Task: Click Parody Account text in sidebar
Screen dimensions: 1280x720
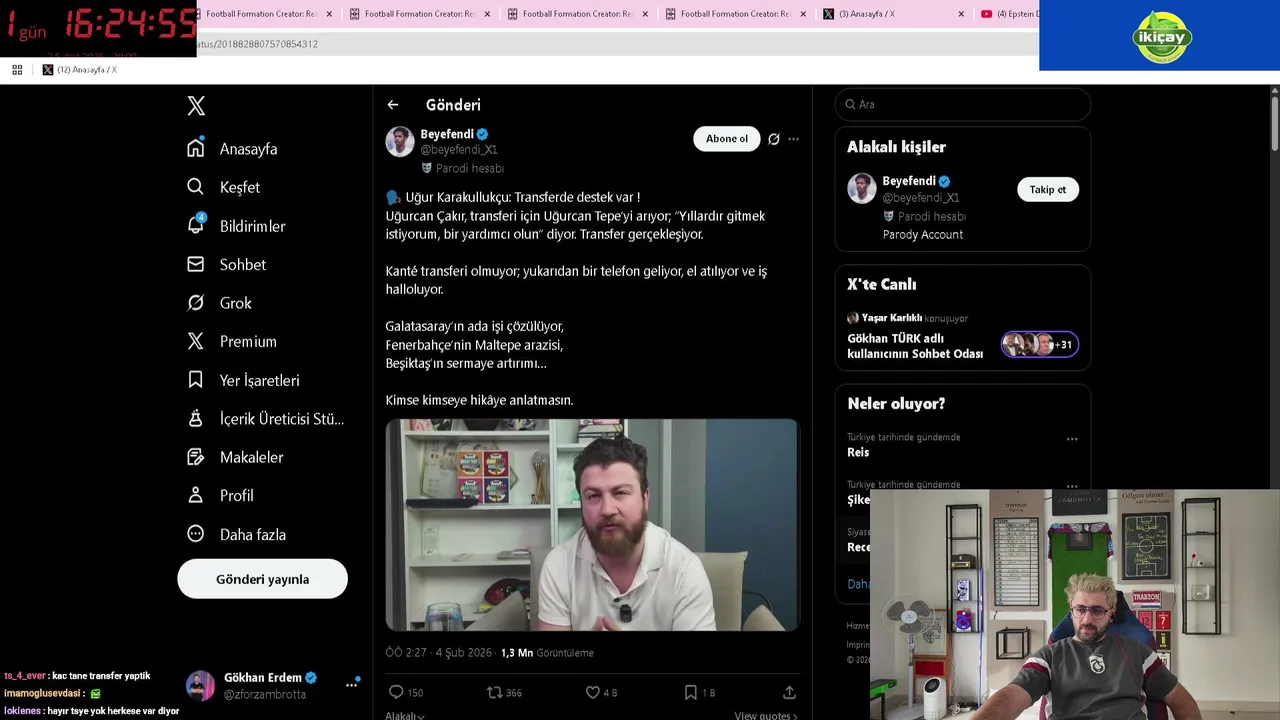Action: pos(923,234)
